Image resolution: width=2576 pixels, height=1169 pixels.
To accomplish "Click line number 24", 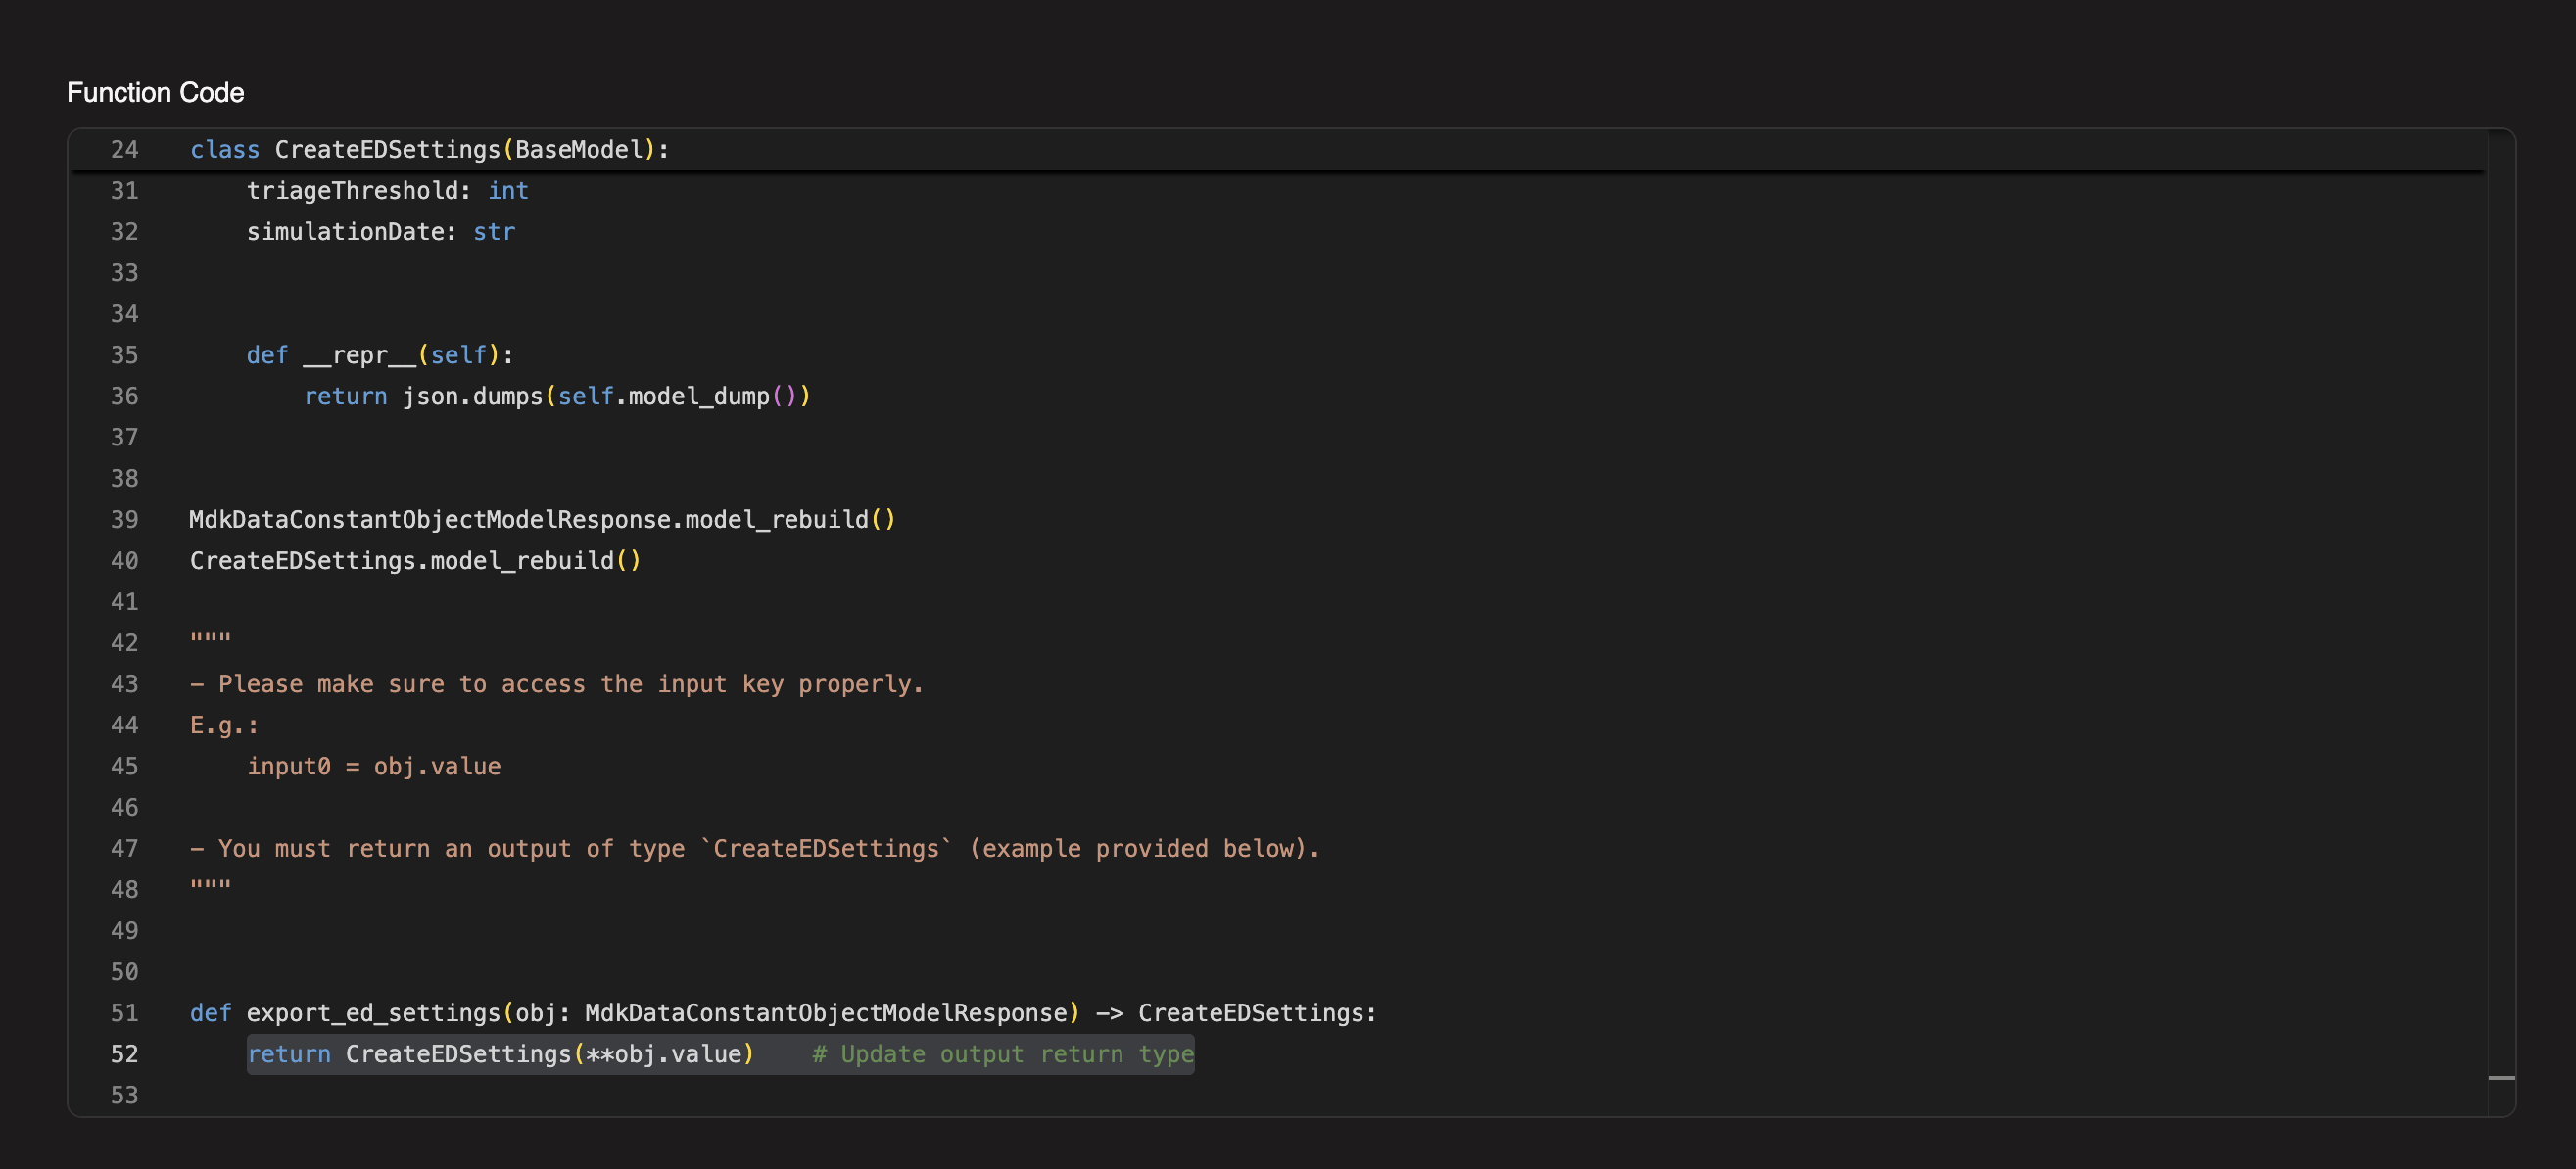I will click(x=124, y=149).
